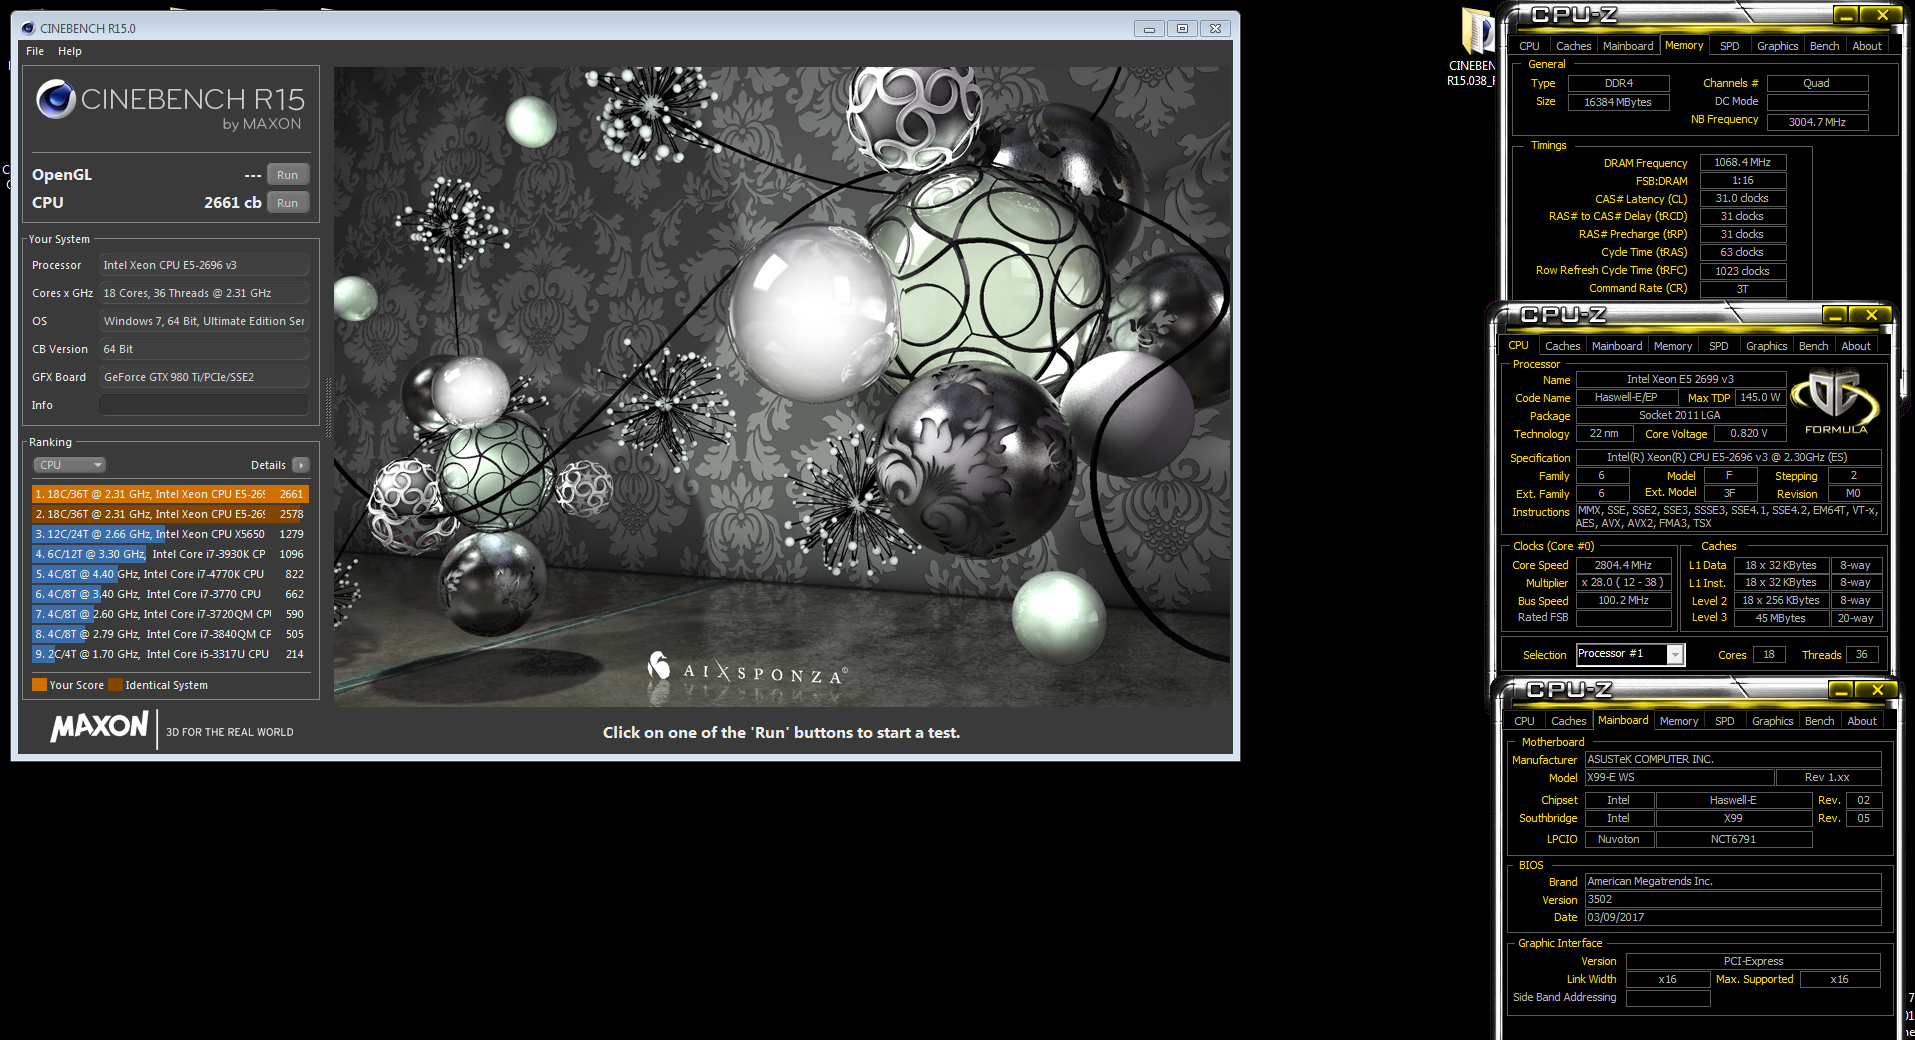Close the Memory CPU-Z window
1915x1040 pixels.
click(x=1881, y=15)
